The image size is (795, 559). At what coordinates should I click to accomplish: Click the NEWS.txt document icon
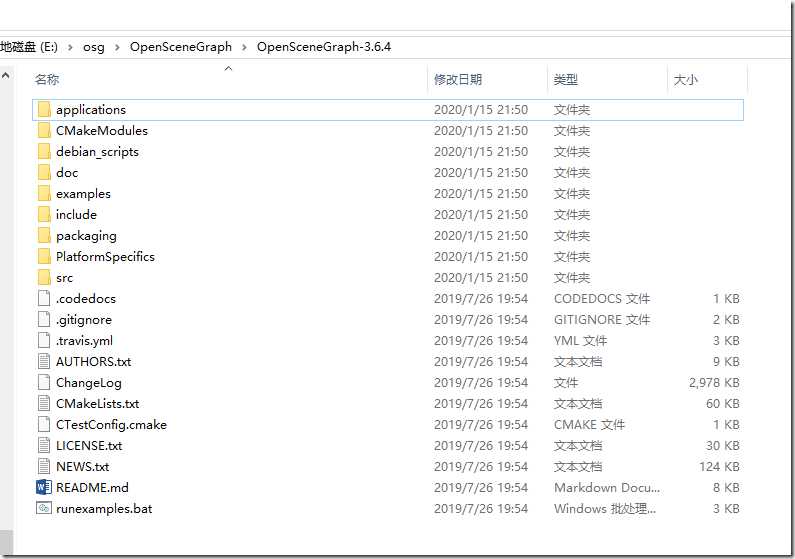pos(44,467)
